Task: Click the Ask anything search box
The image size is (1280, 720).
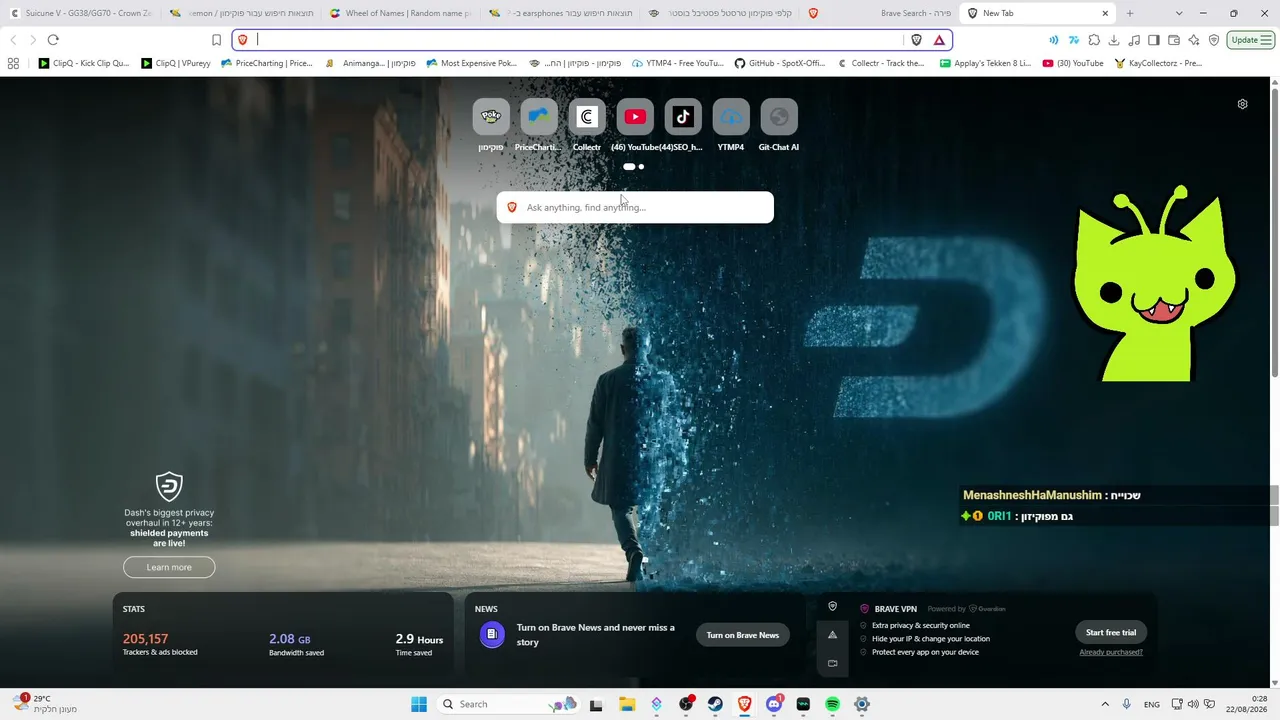Action: point(635,207)
